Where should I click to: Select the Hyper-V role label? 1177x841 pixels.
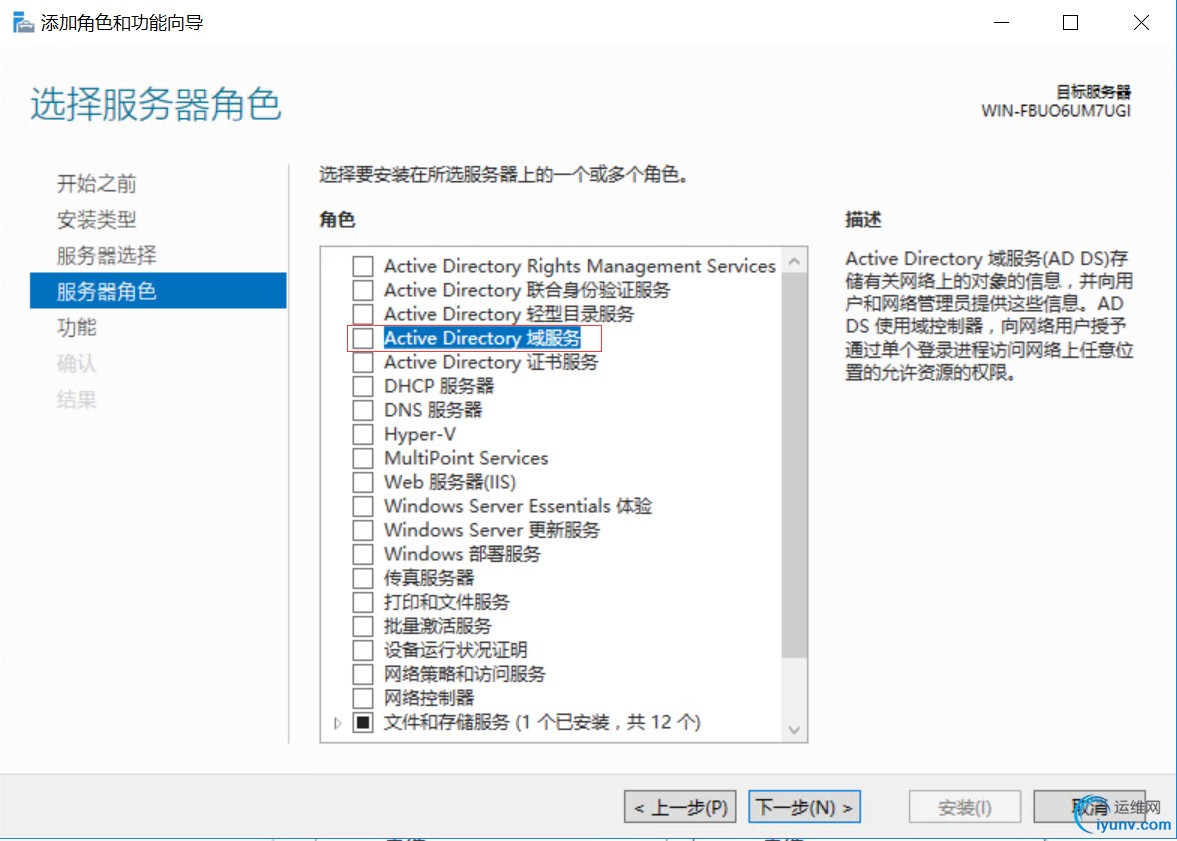tap(420, 435)
